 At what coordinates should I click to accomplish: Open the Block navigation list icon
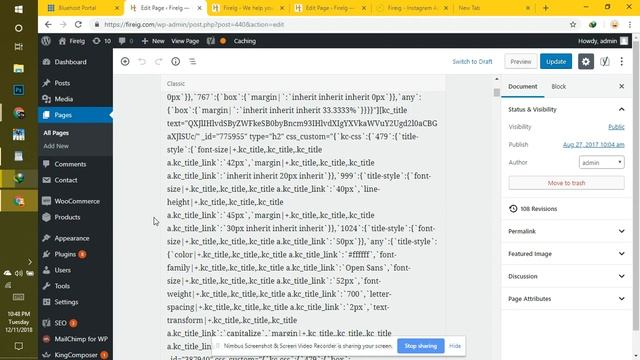192,62
